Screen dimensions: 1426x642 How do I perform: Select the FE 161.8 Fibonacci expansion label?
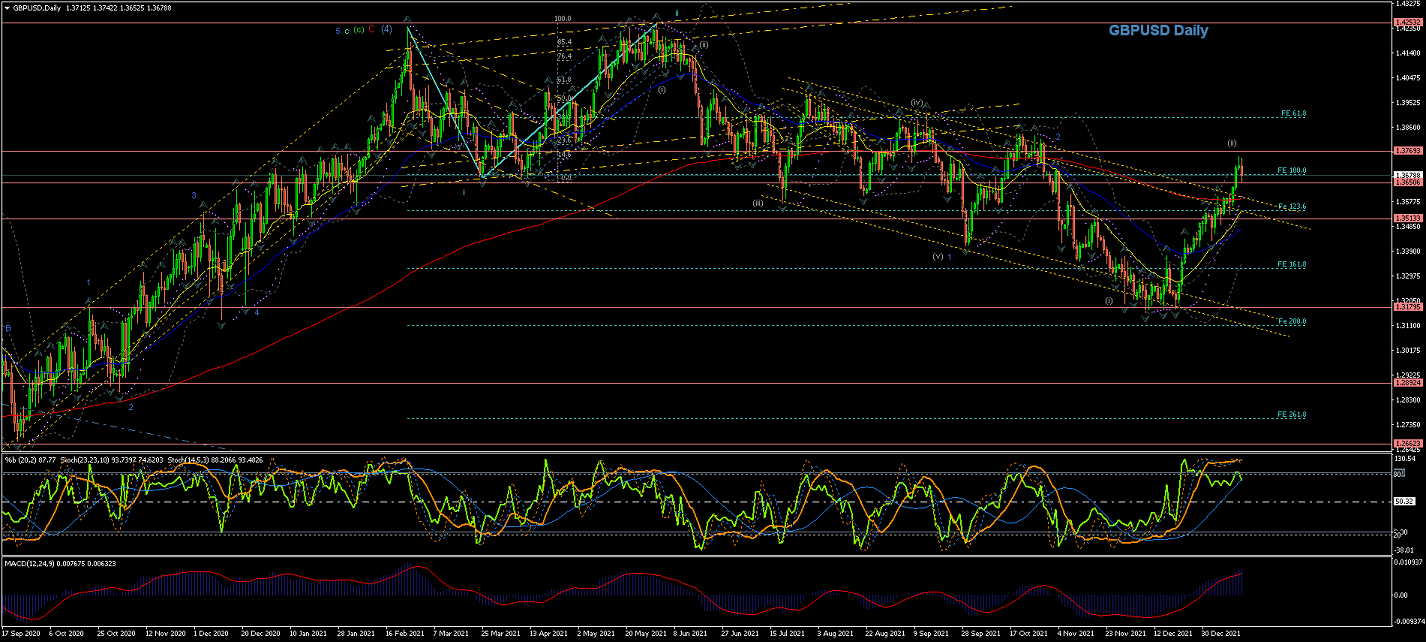(1292, 264)
